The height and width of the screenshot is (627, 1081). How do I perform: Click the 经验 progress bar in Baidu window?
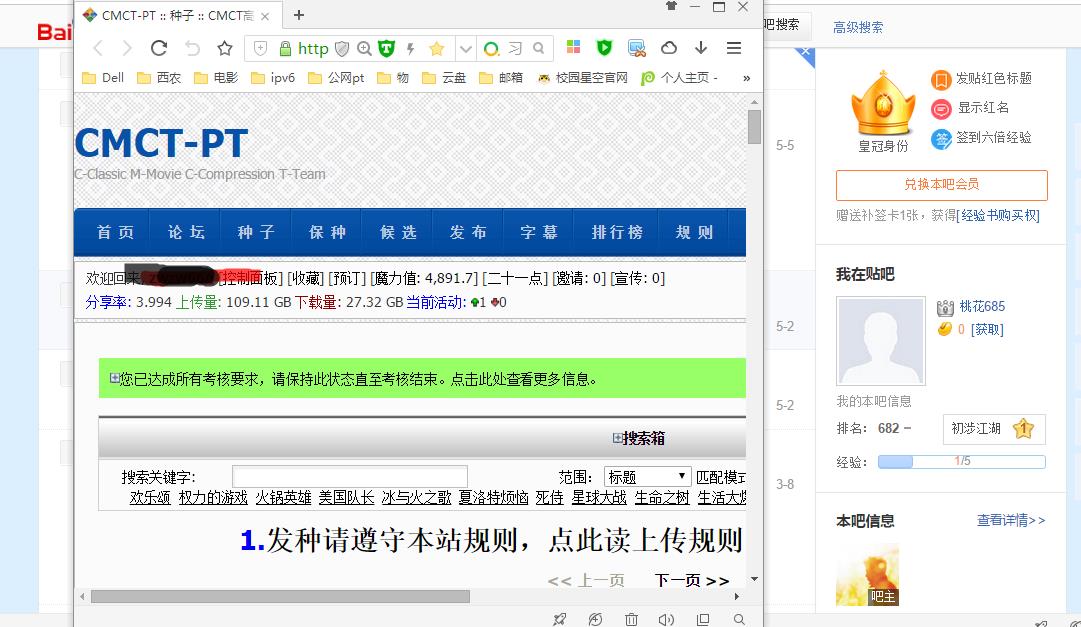962,461
